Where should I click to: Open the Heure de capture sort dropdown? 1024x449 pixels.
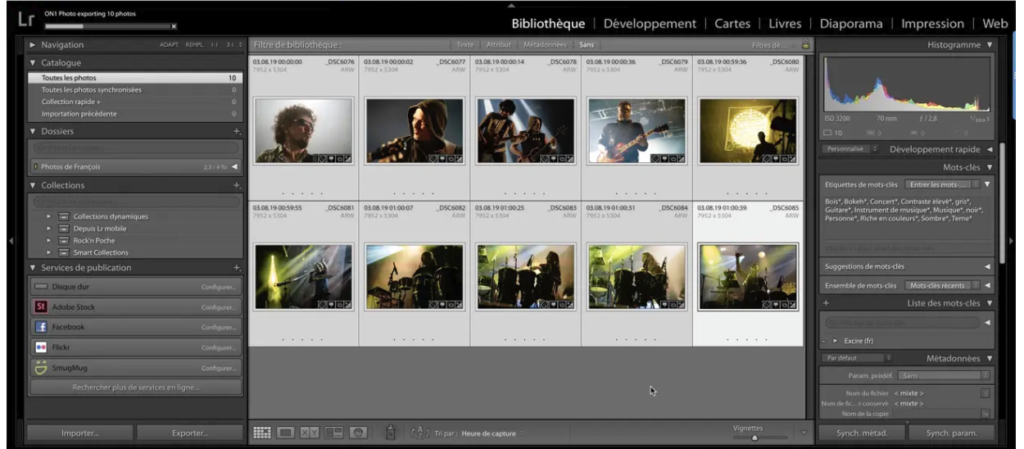tap(489, 433)
